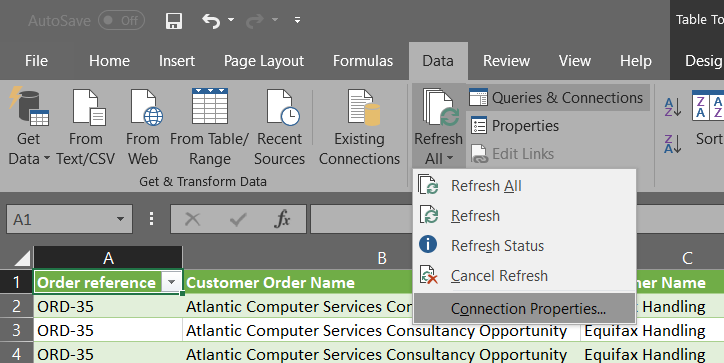
Task: Click cell A2 containing ORD-35
Action: pyautogui.click(x=109, y=306)
